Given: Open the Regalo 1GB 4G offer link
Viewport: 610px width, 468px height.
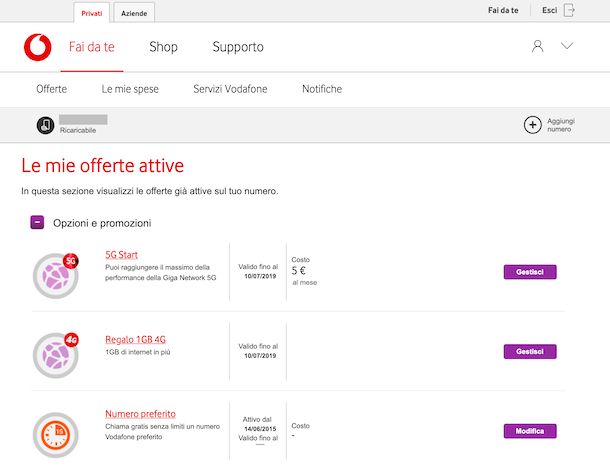Looking at the screenshot, I should click(135, 340).
